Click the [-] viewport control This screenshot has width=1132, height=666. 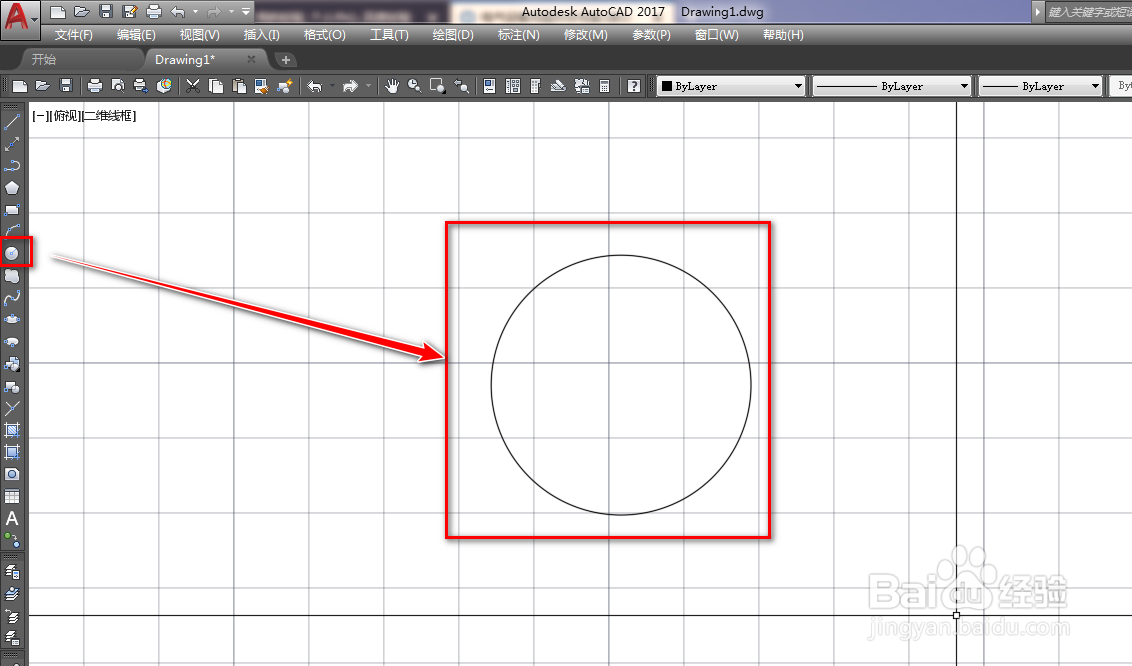pyautogui.click(x=40, y=115)
